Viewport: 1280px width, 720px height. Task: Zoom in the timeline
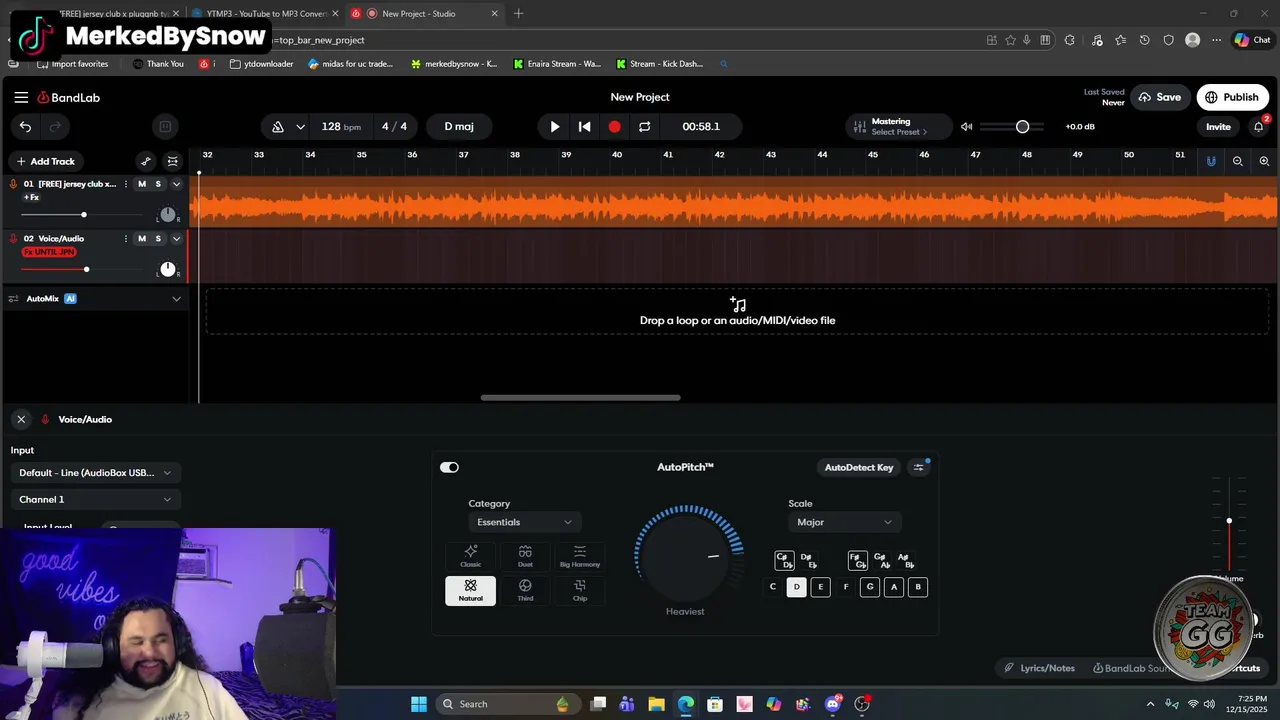click(x=1264, y=161)
